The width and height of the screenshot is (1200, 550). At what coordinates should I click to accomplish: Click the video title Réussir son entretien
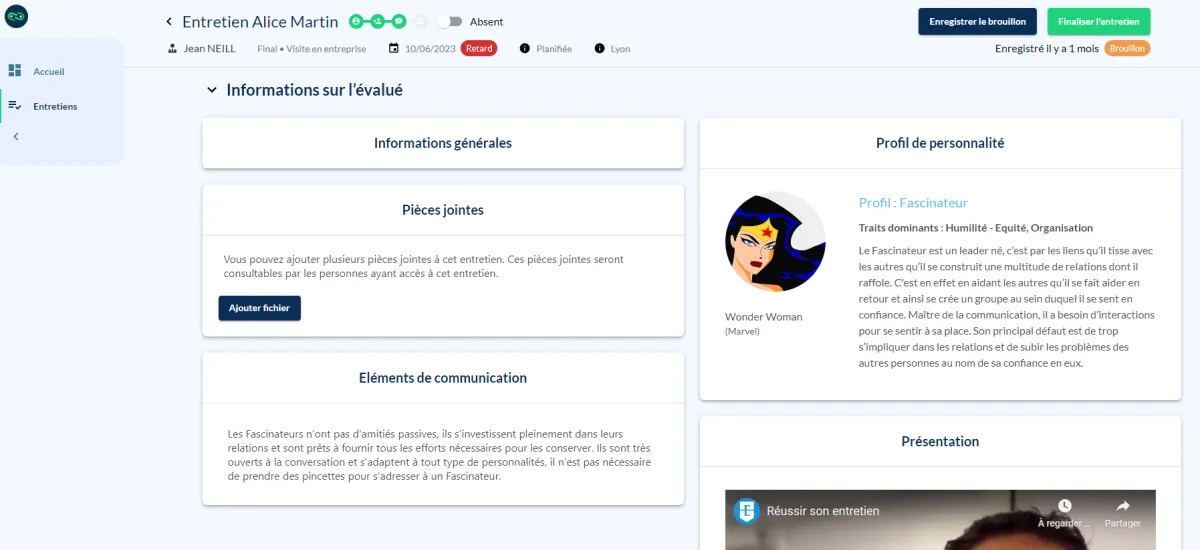[823, 511]
